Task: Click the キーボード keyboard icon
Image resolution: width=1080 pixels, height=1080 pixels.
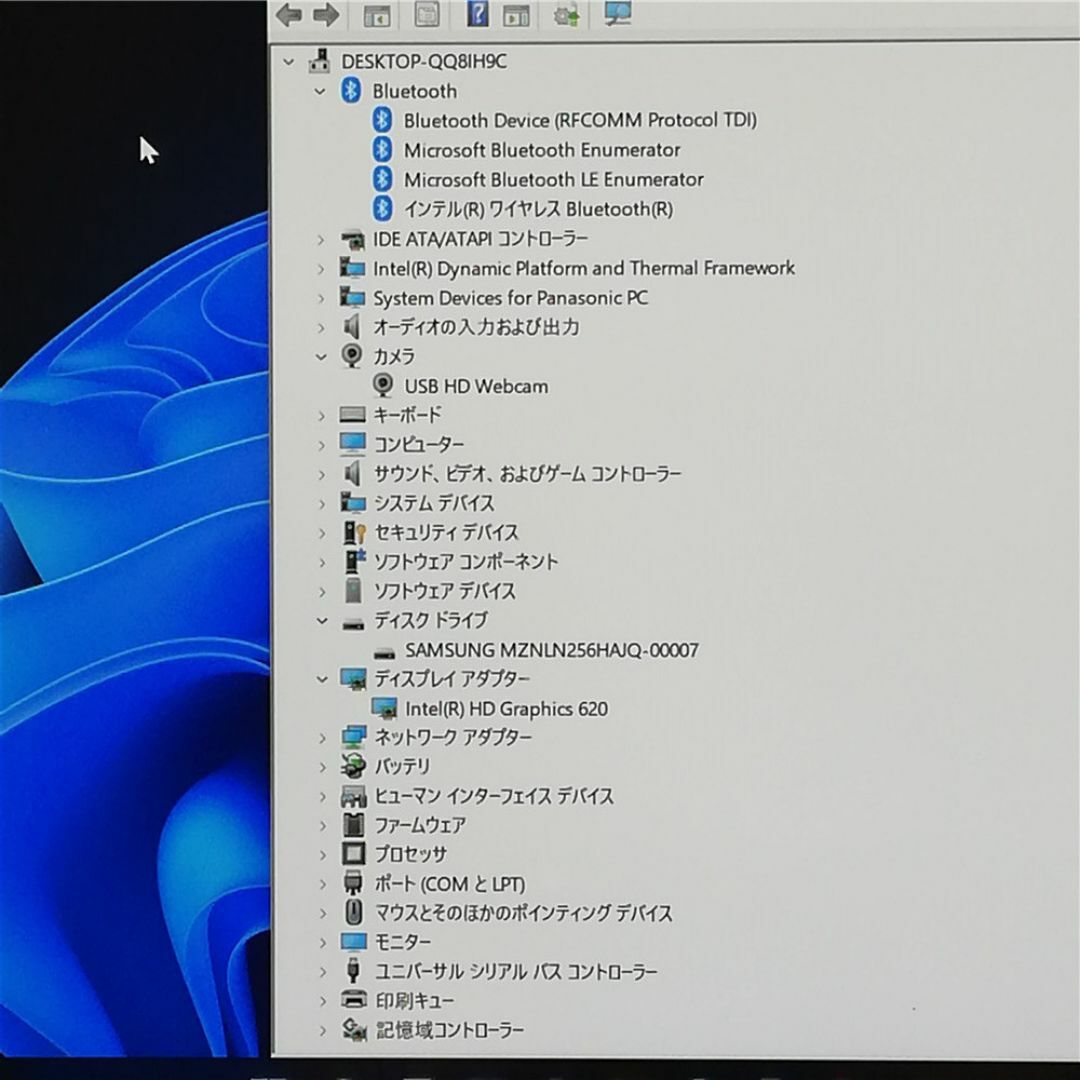Action: coord(353,415)
